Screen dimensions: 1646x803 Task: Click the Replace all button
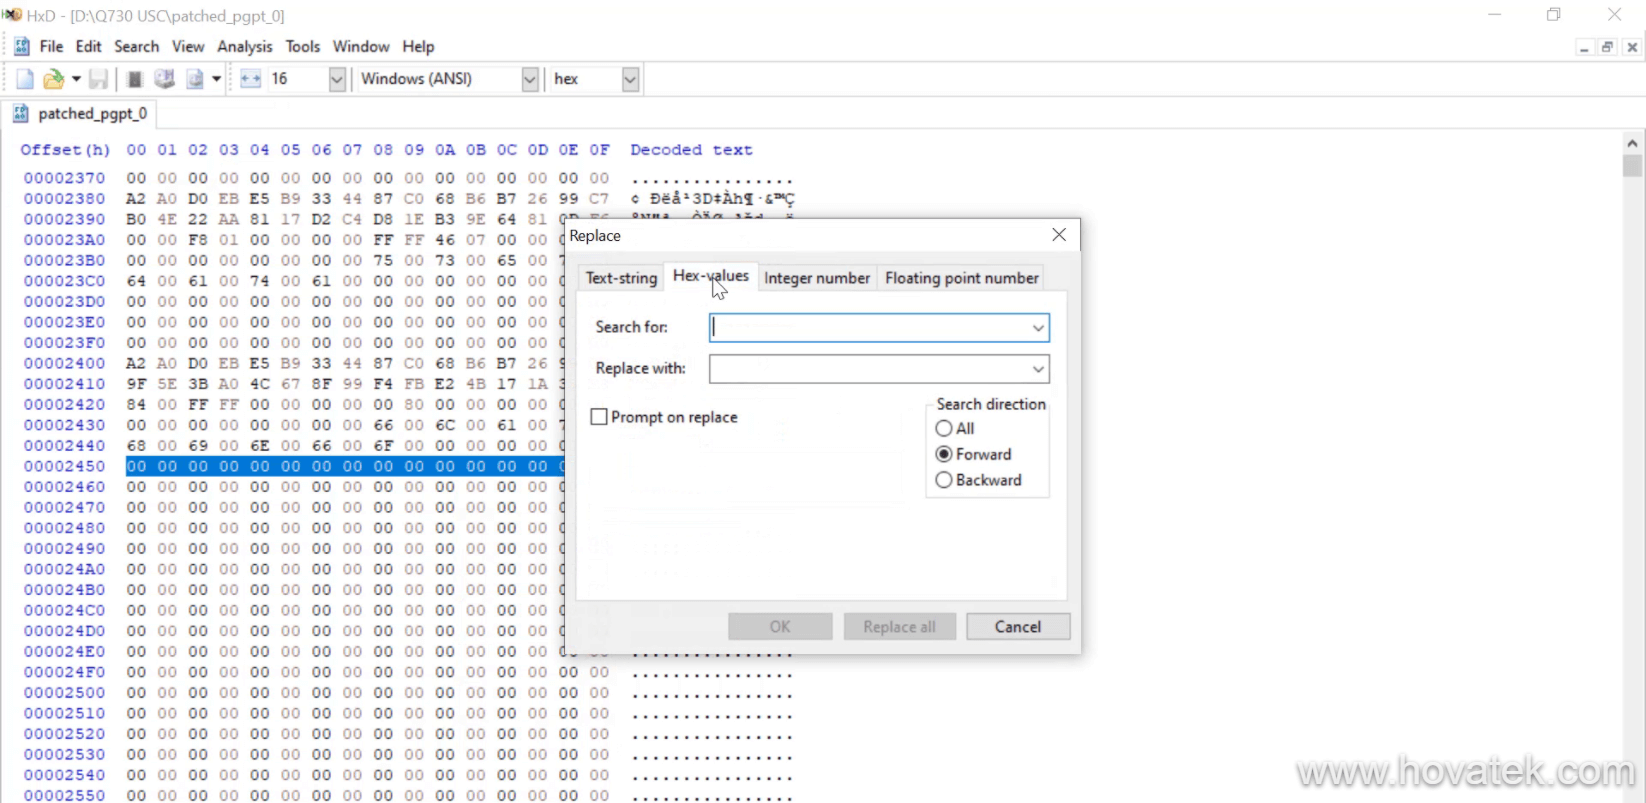click(900, 627)
